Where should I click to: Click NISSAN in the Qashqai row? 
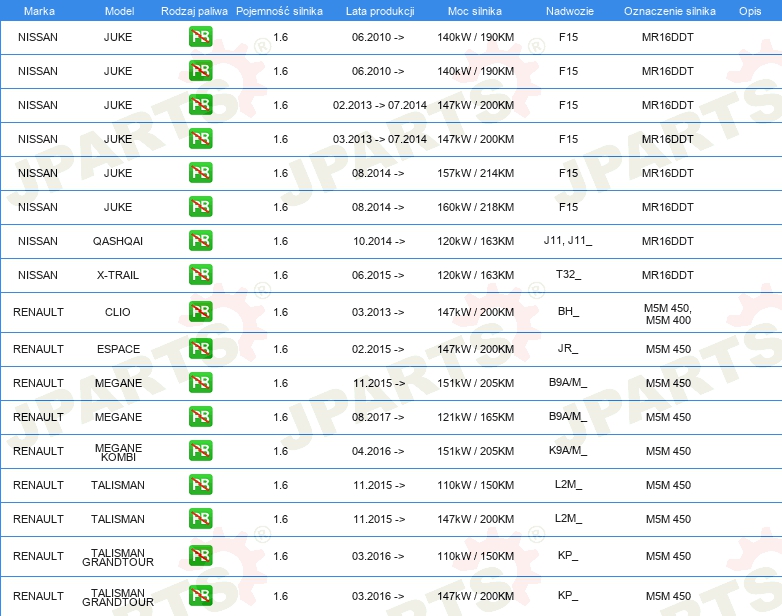38,241
